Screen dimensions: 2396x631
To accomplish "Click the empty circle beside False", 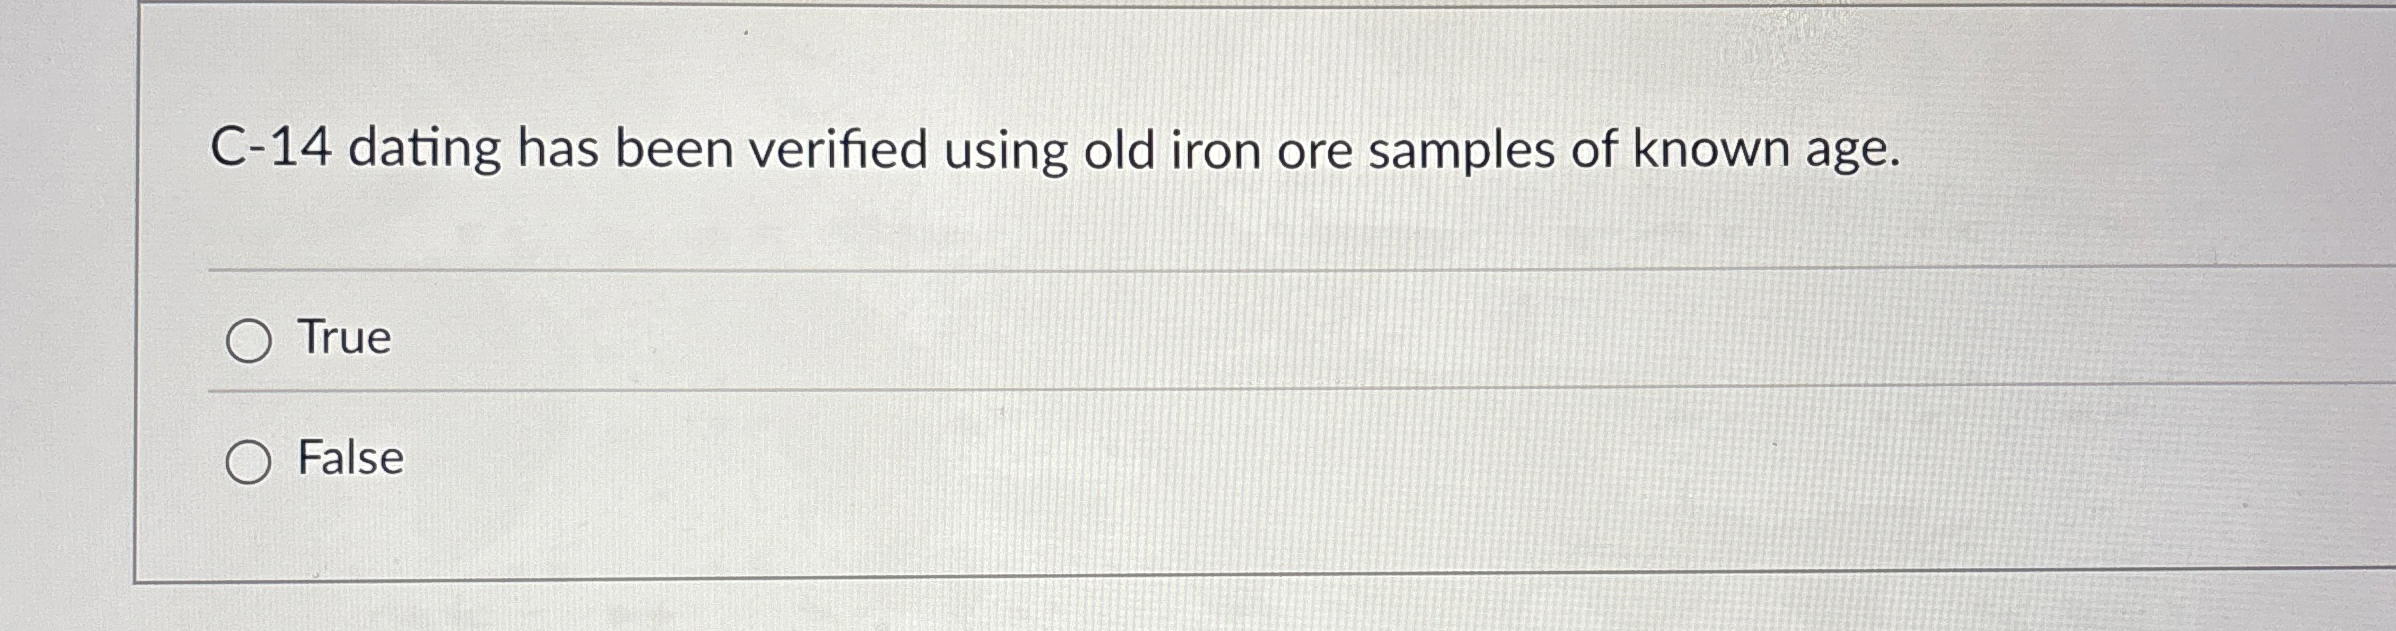I will [249, 460].
